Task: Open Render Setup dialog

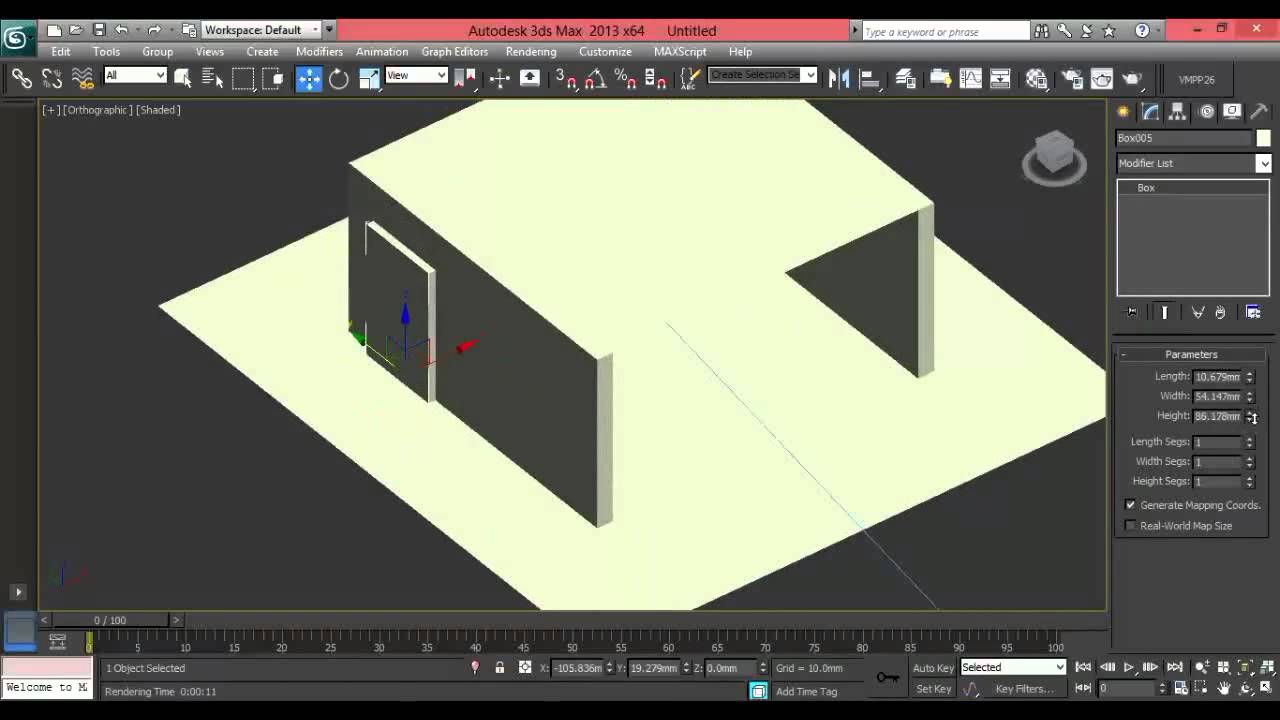Action: 1072,78
